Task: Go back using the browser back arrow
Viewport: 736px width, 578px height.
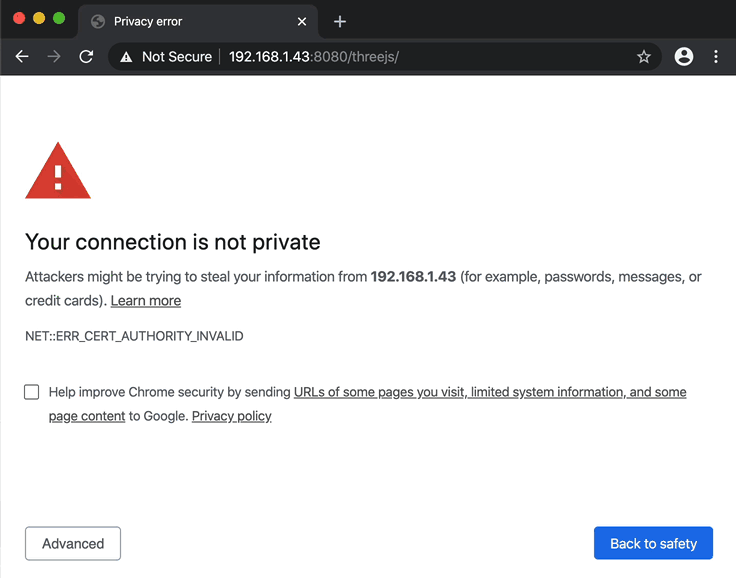Action: [22, 57]
